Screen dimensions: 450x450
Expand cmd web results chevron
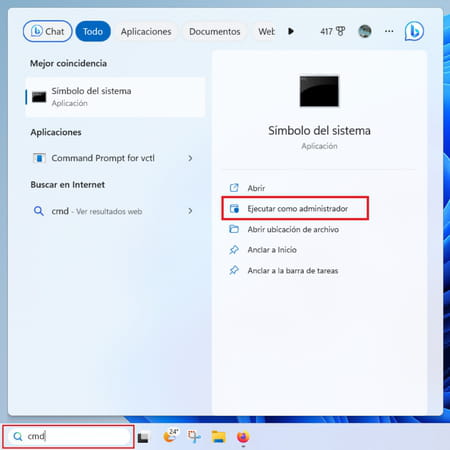pos(190,211)
